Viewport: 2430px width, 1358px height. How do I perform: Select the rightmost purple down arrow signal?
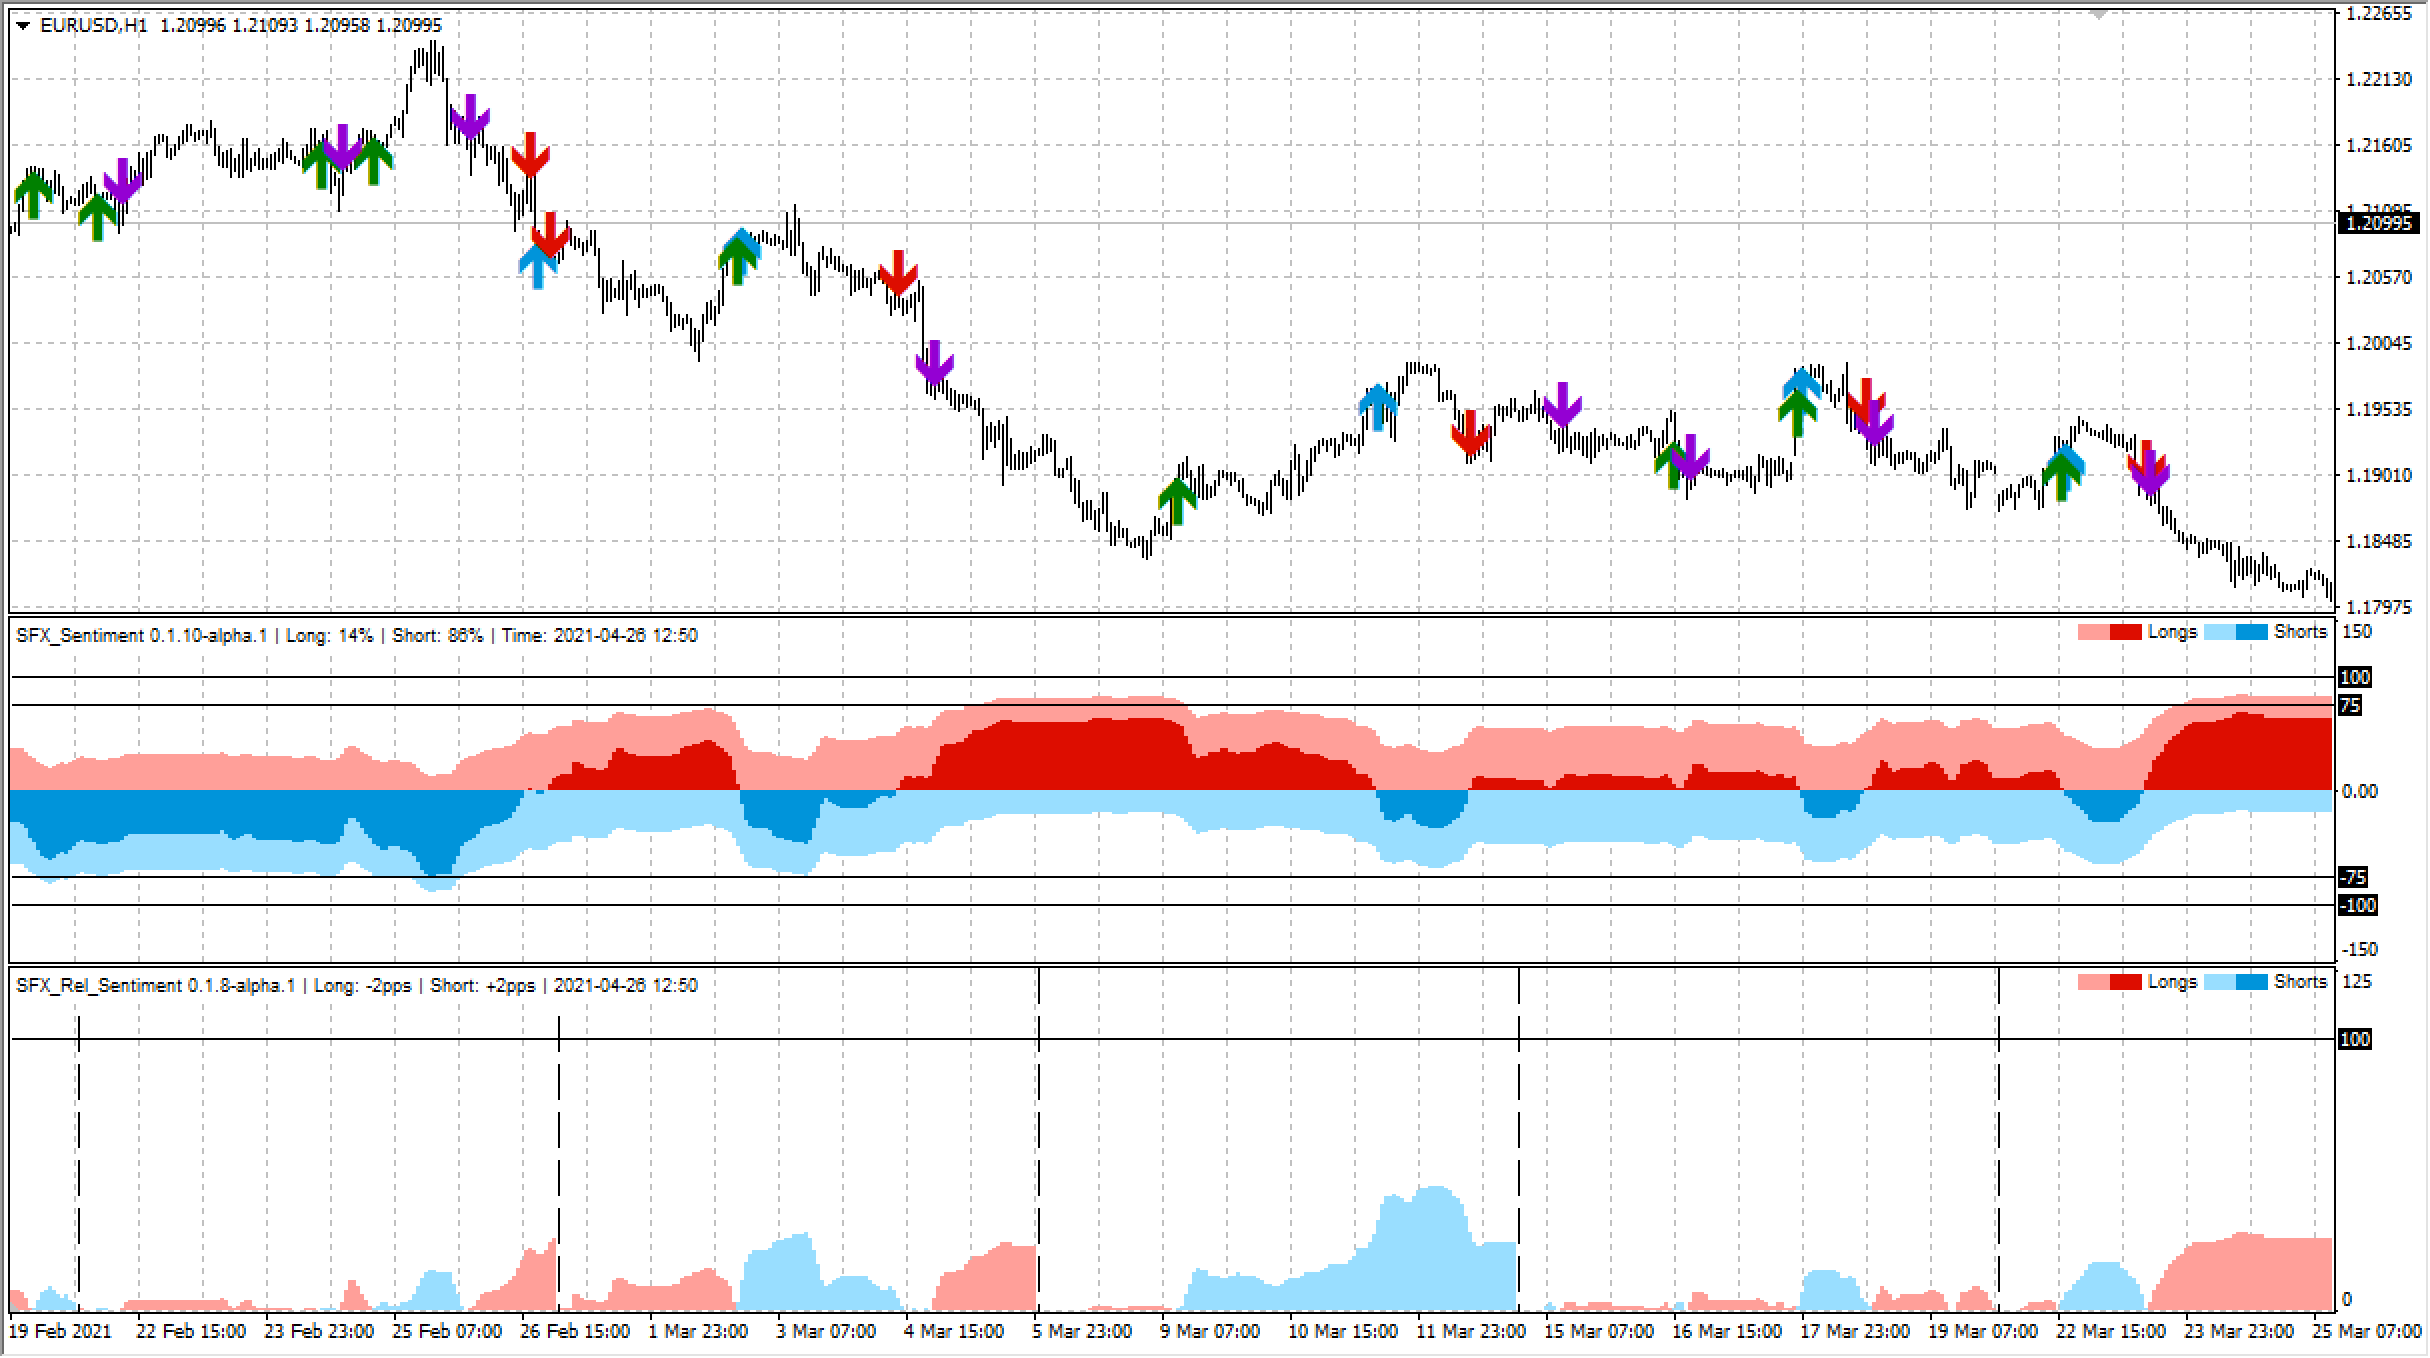click(x=2149, y=474)
